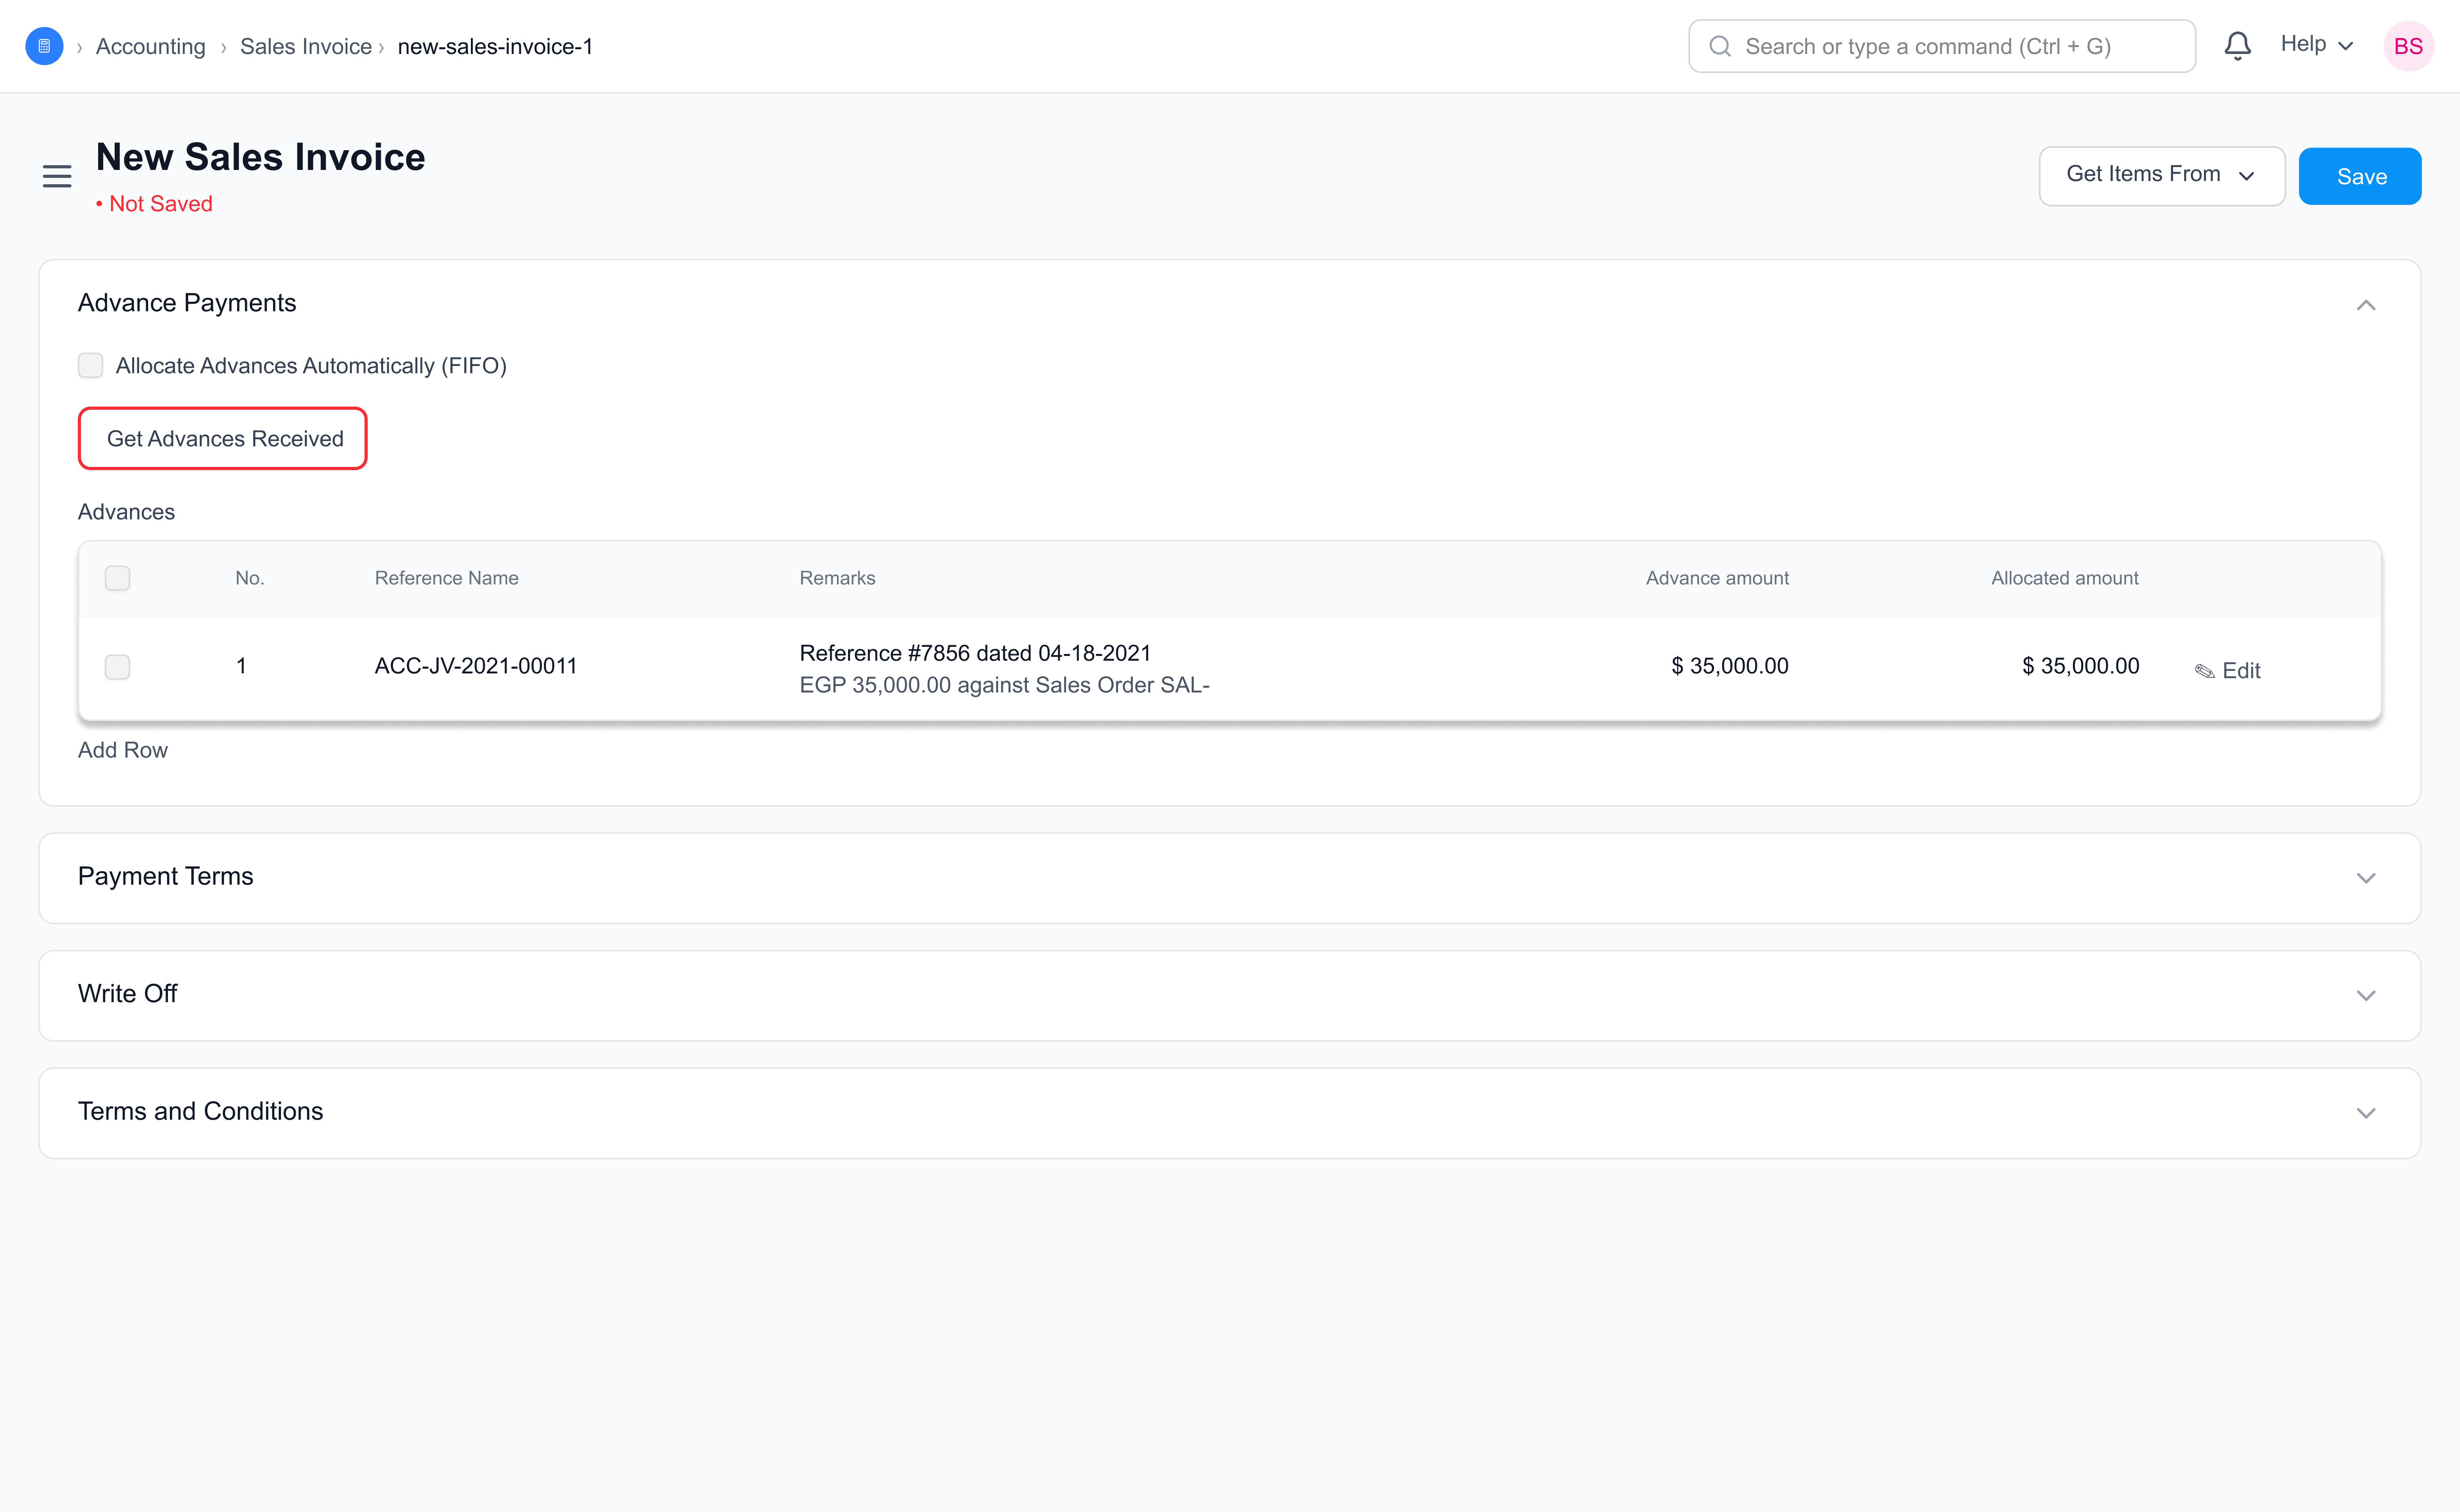Click the Write Off section title
The width and height of the screenshot is (2460, 1512).
click(128, 994)
